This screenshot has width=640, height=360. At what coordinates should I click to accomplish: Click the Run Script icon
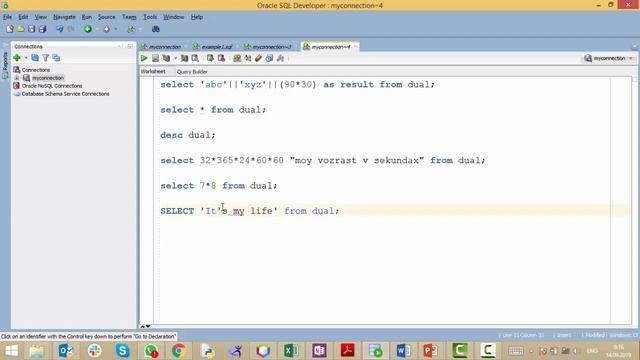point(155,58)
